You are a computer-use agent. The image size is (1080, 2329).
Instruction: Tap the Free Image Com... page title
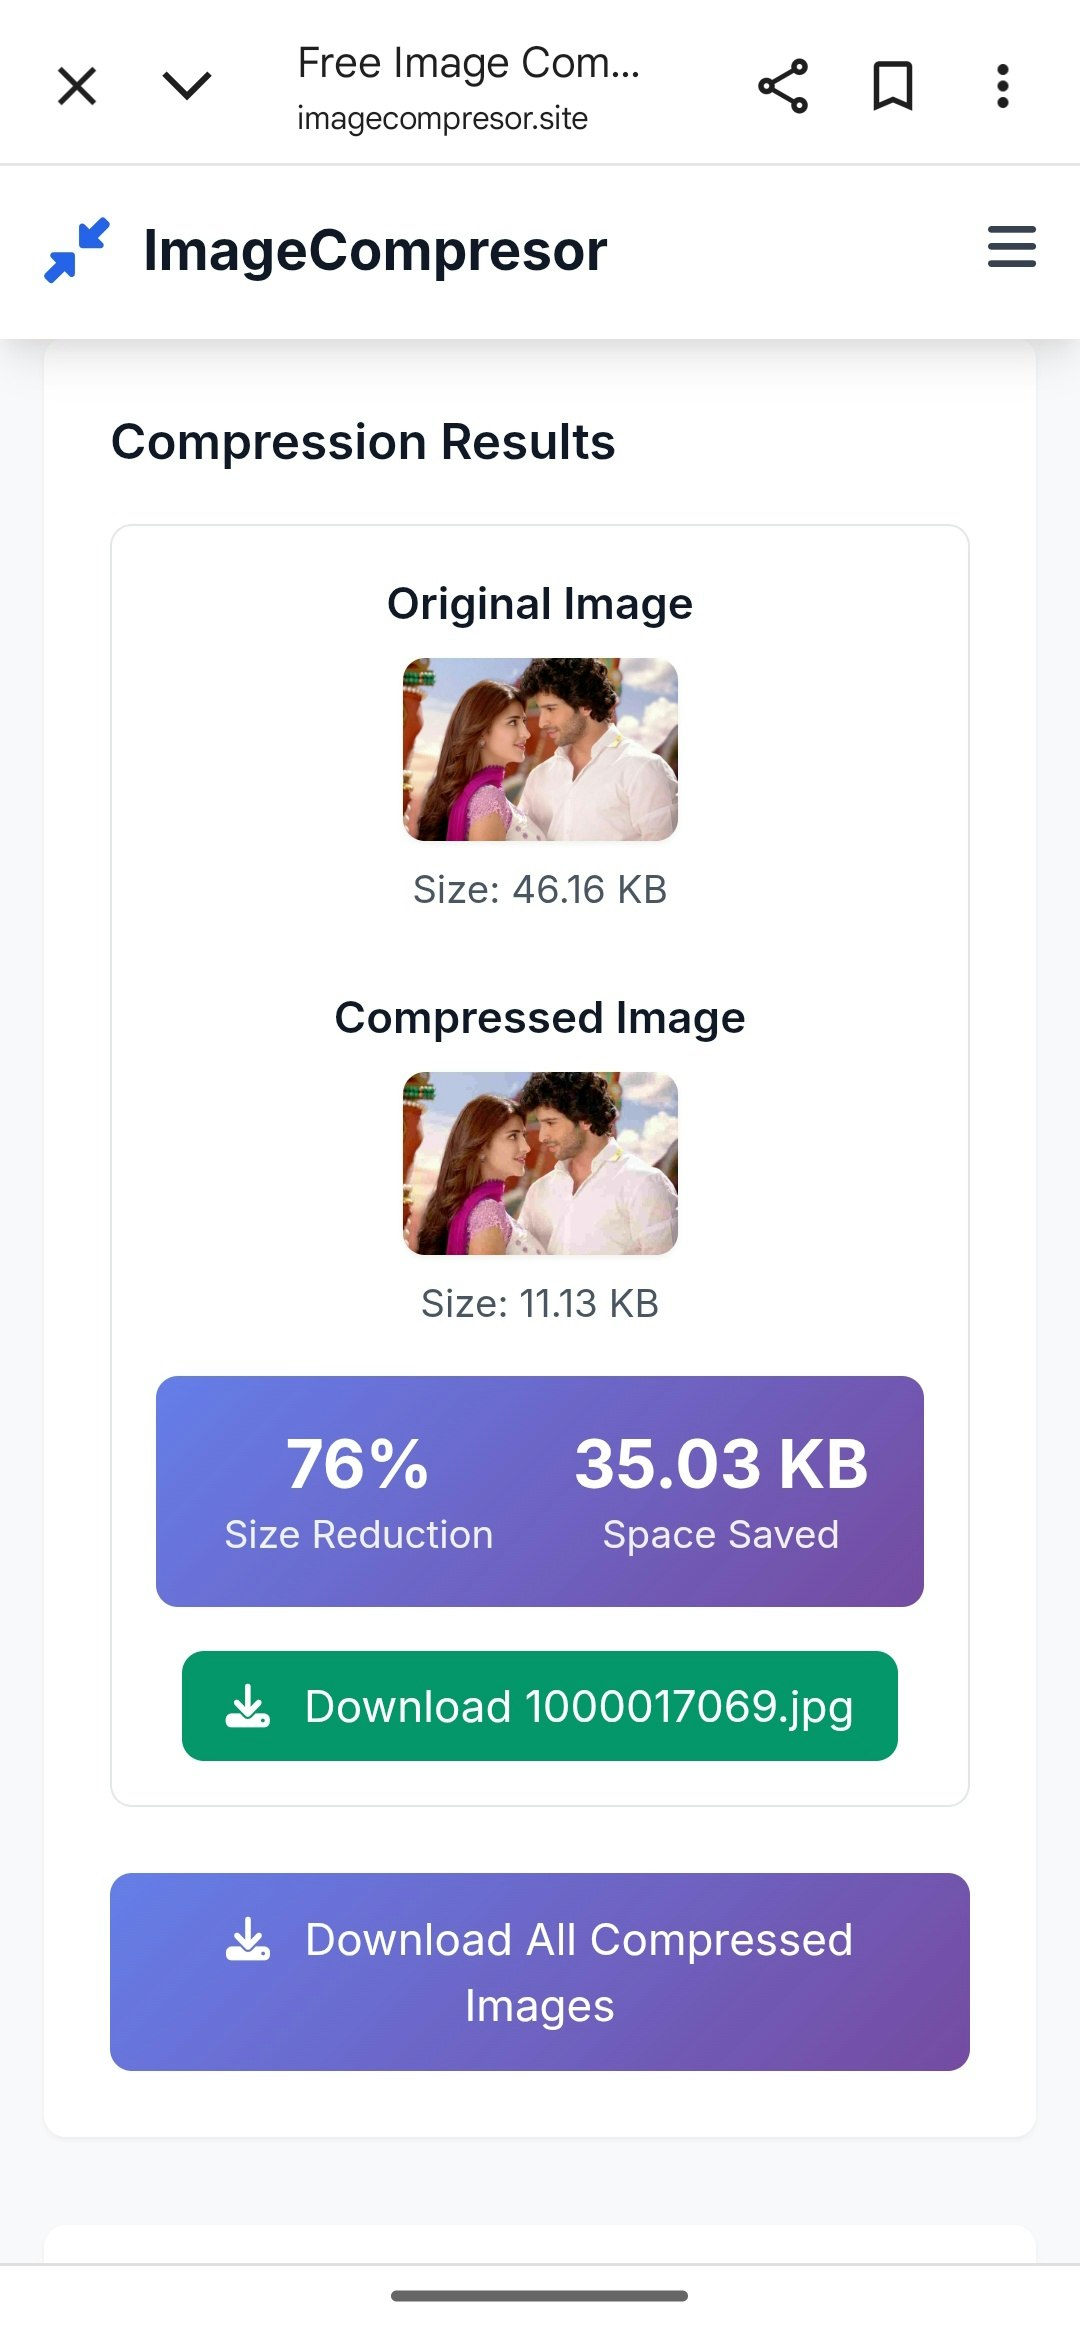click(x=467, y=62)
